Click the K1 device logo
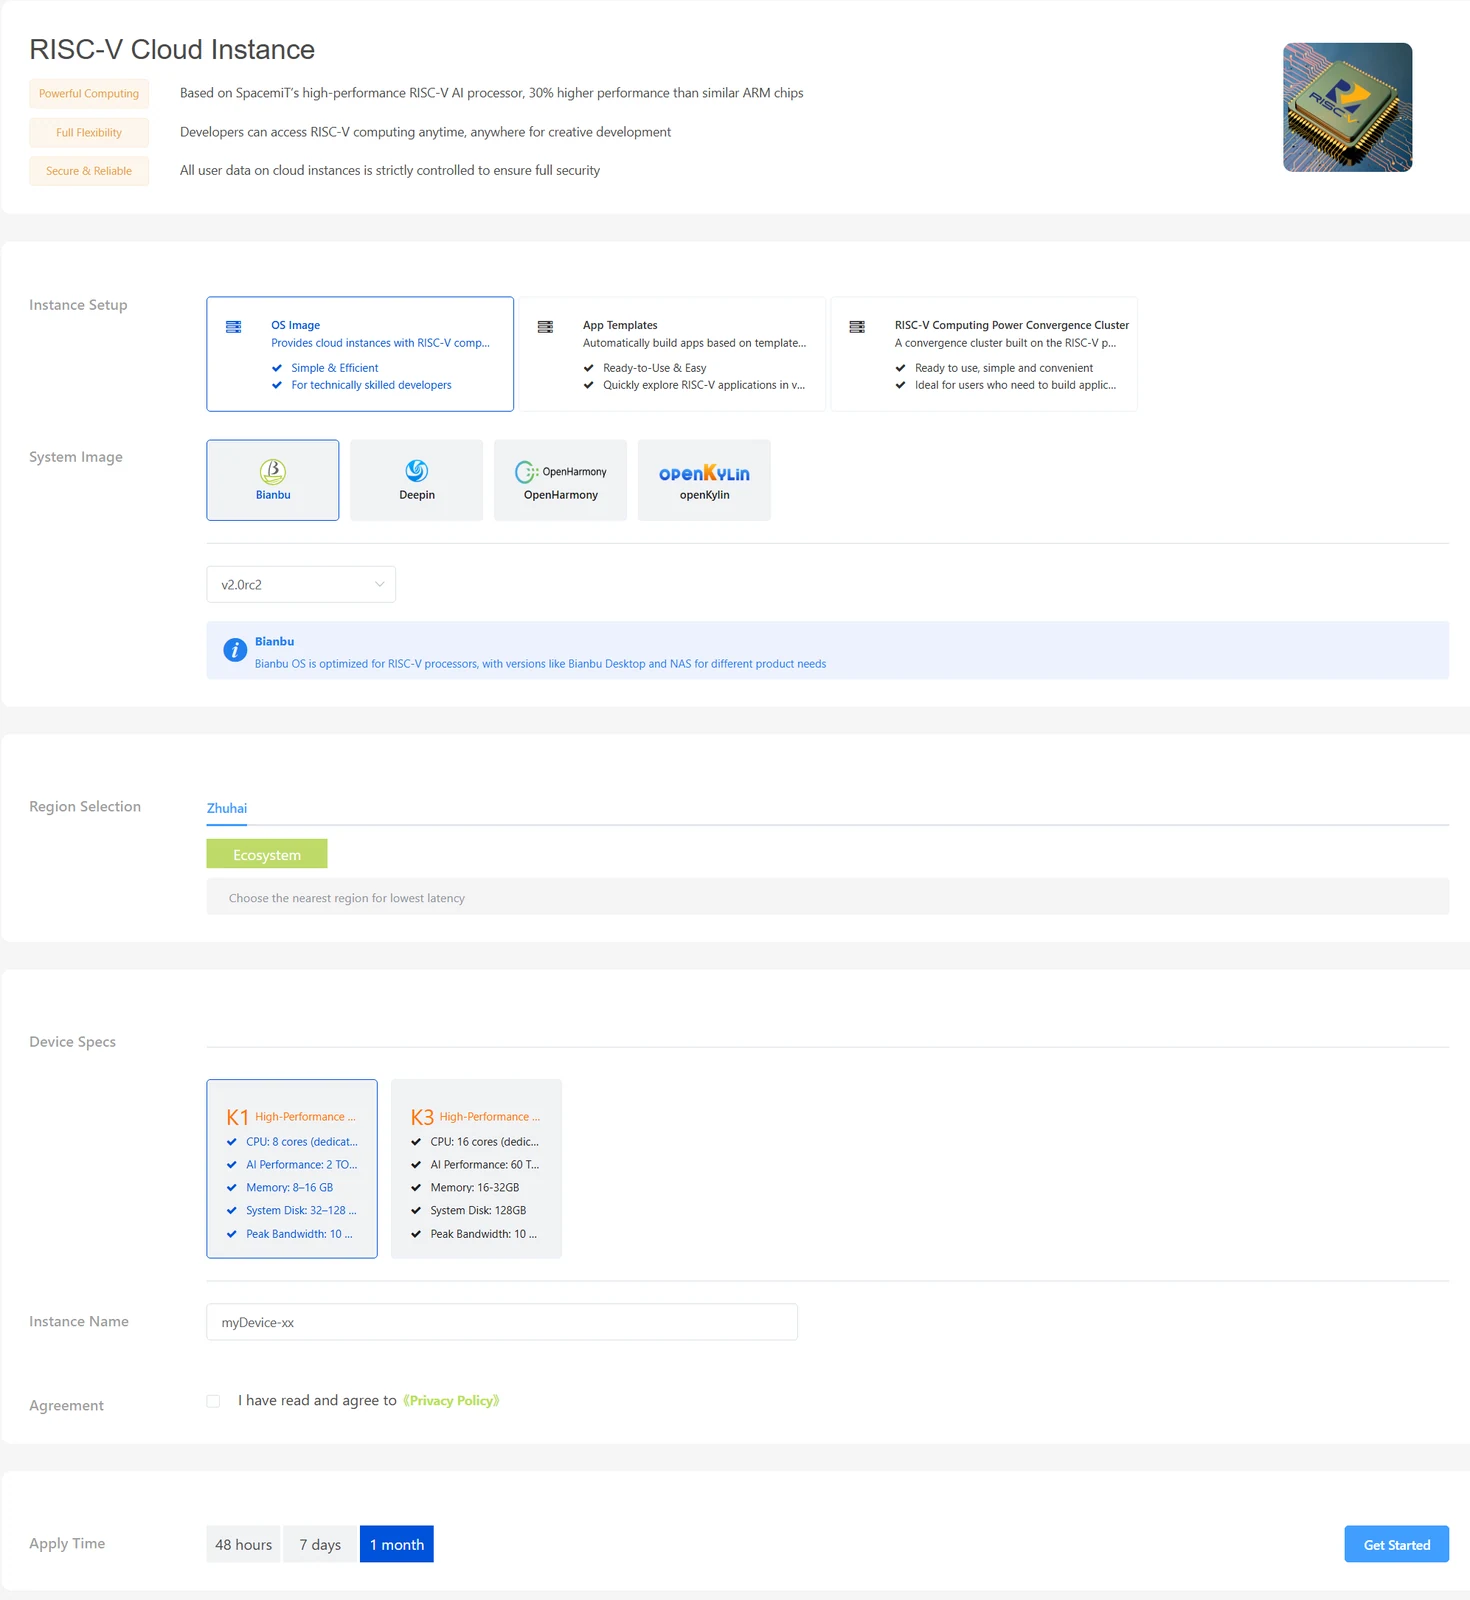The width and height of the screenshot is (1470, 1600). (237, 1117)
